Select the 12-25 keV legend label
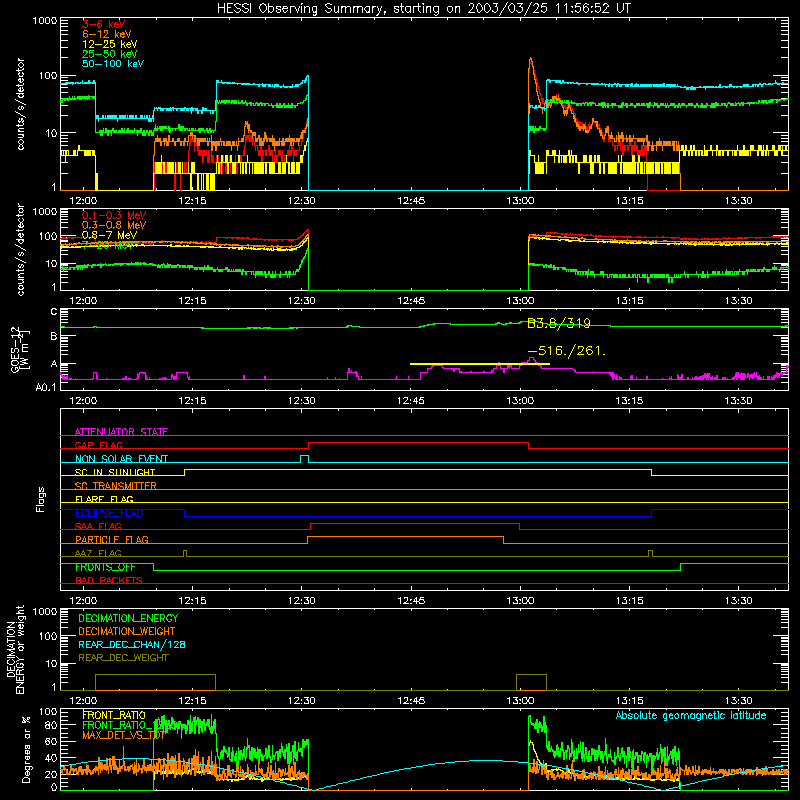 (110, 44)
